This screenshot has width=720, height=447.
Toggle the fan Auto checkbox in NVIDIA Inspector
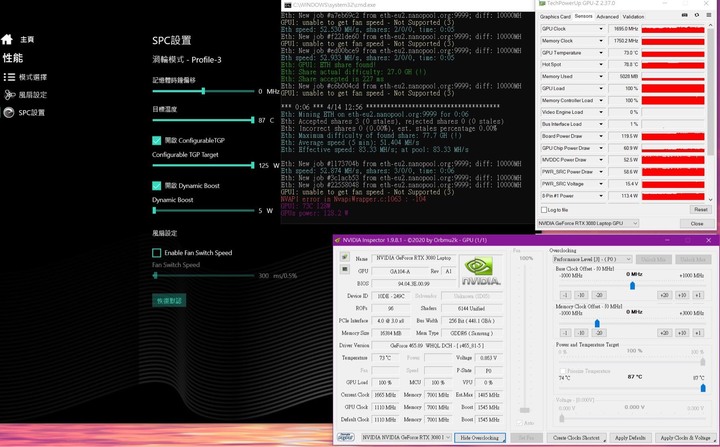[519, 423]
